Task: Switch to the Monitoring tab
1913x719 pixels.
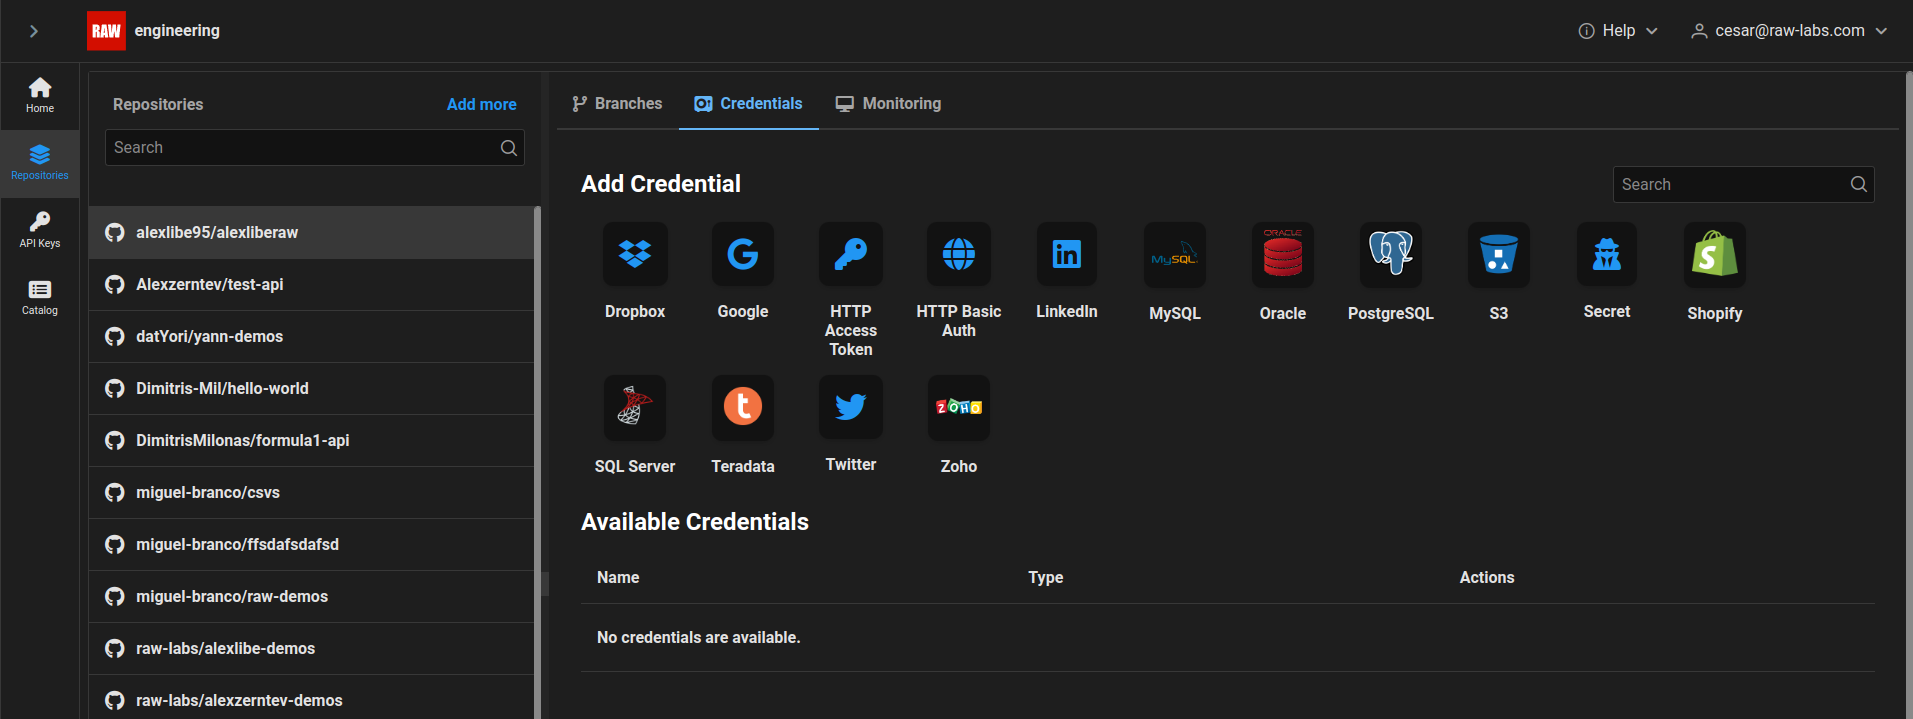Action: (x=889, y=104)
